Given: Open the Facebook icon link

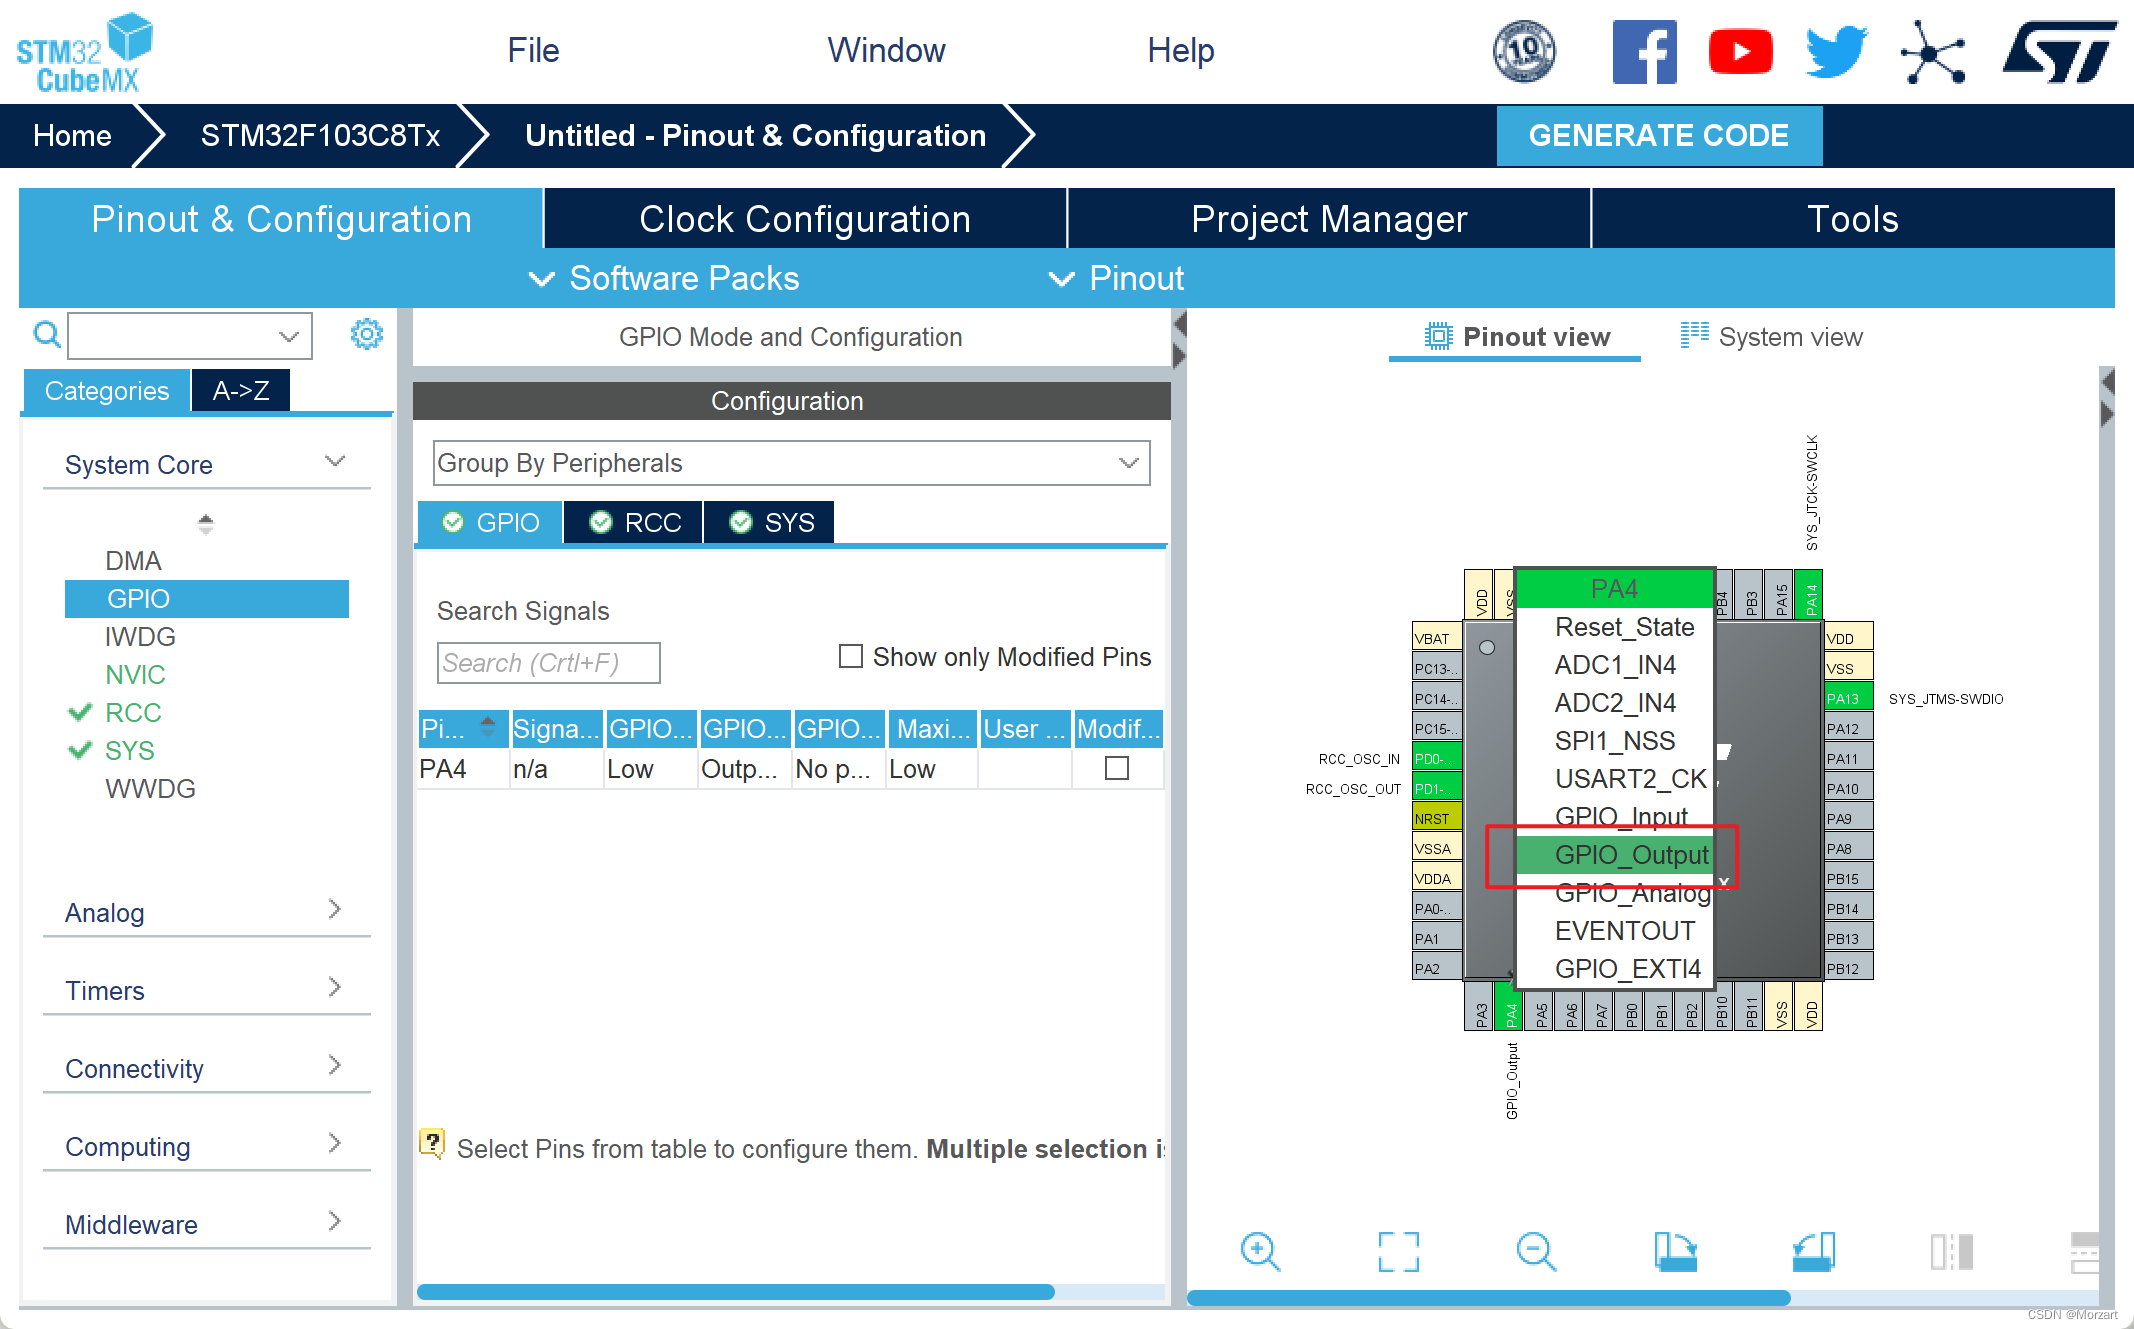Looking at the screenshot, I should pyautogui.click(x=1644, y=52).
